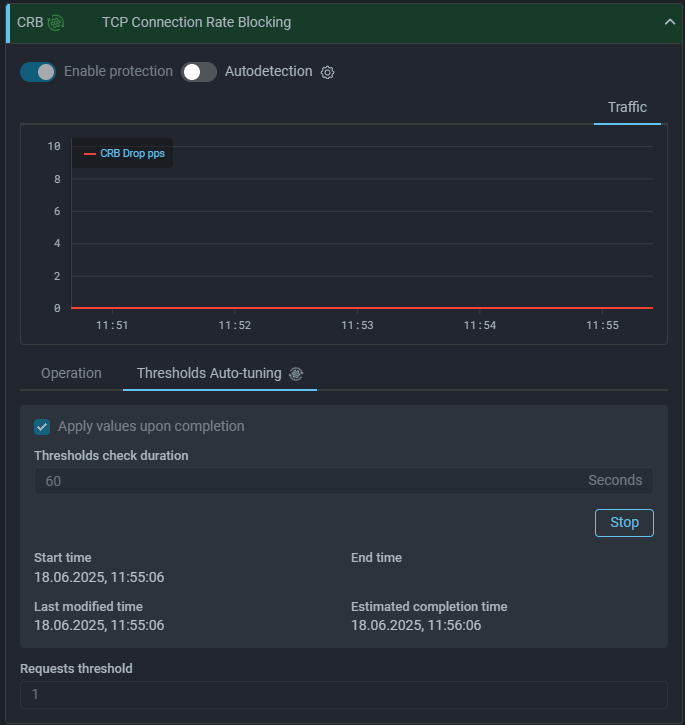
Task: Click the Start time value
Action: [x=99, y=577]
